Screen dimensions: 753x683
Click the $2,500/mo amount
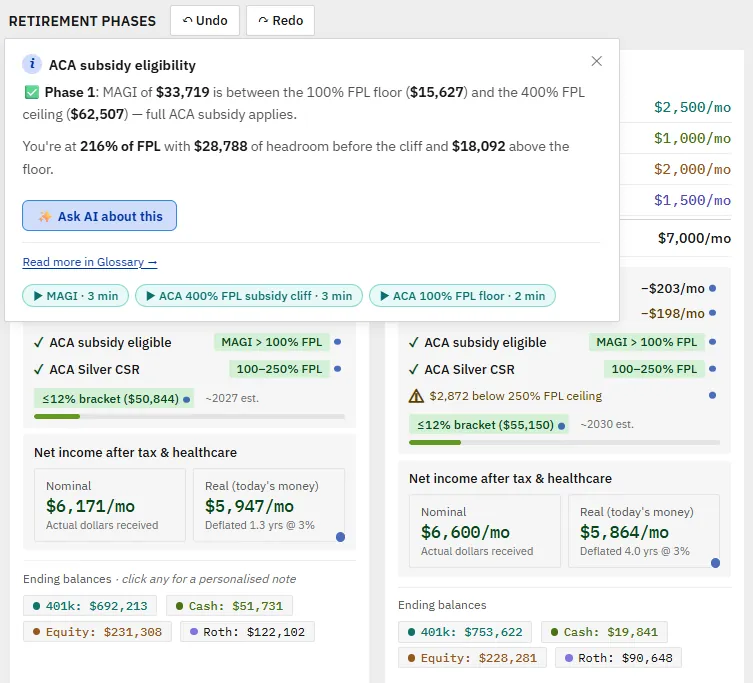coord(692,107)
